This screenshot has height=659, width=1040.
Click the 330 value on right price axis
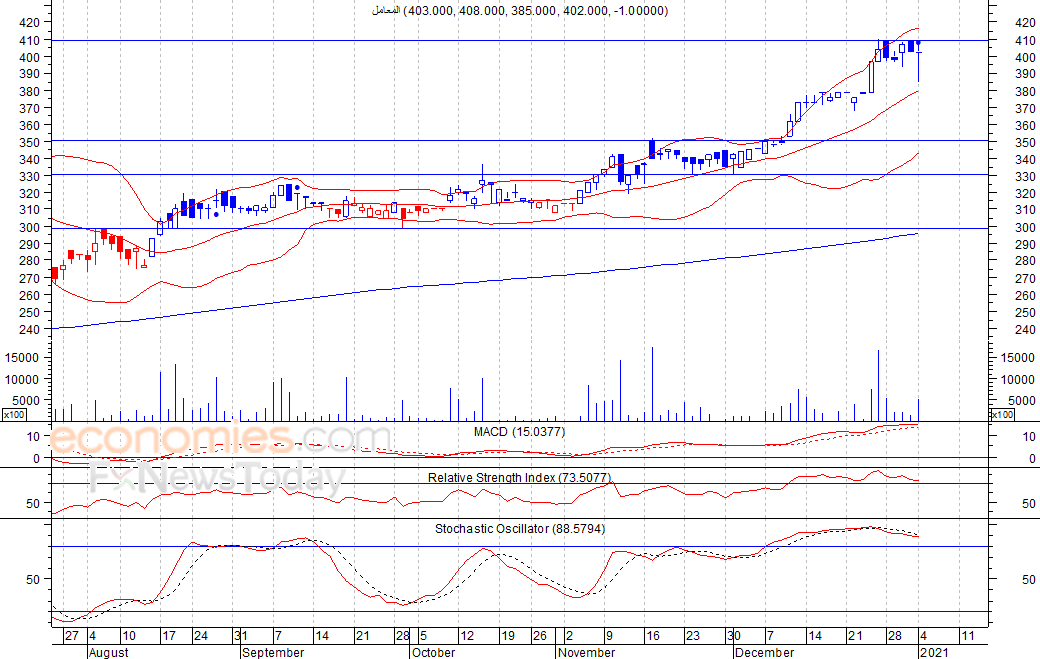[1025, 177]
